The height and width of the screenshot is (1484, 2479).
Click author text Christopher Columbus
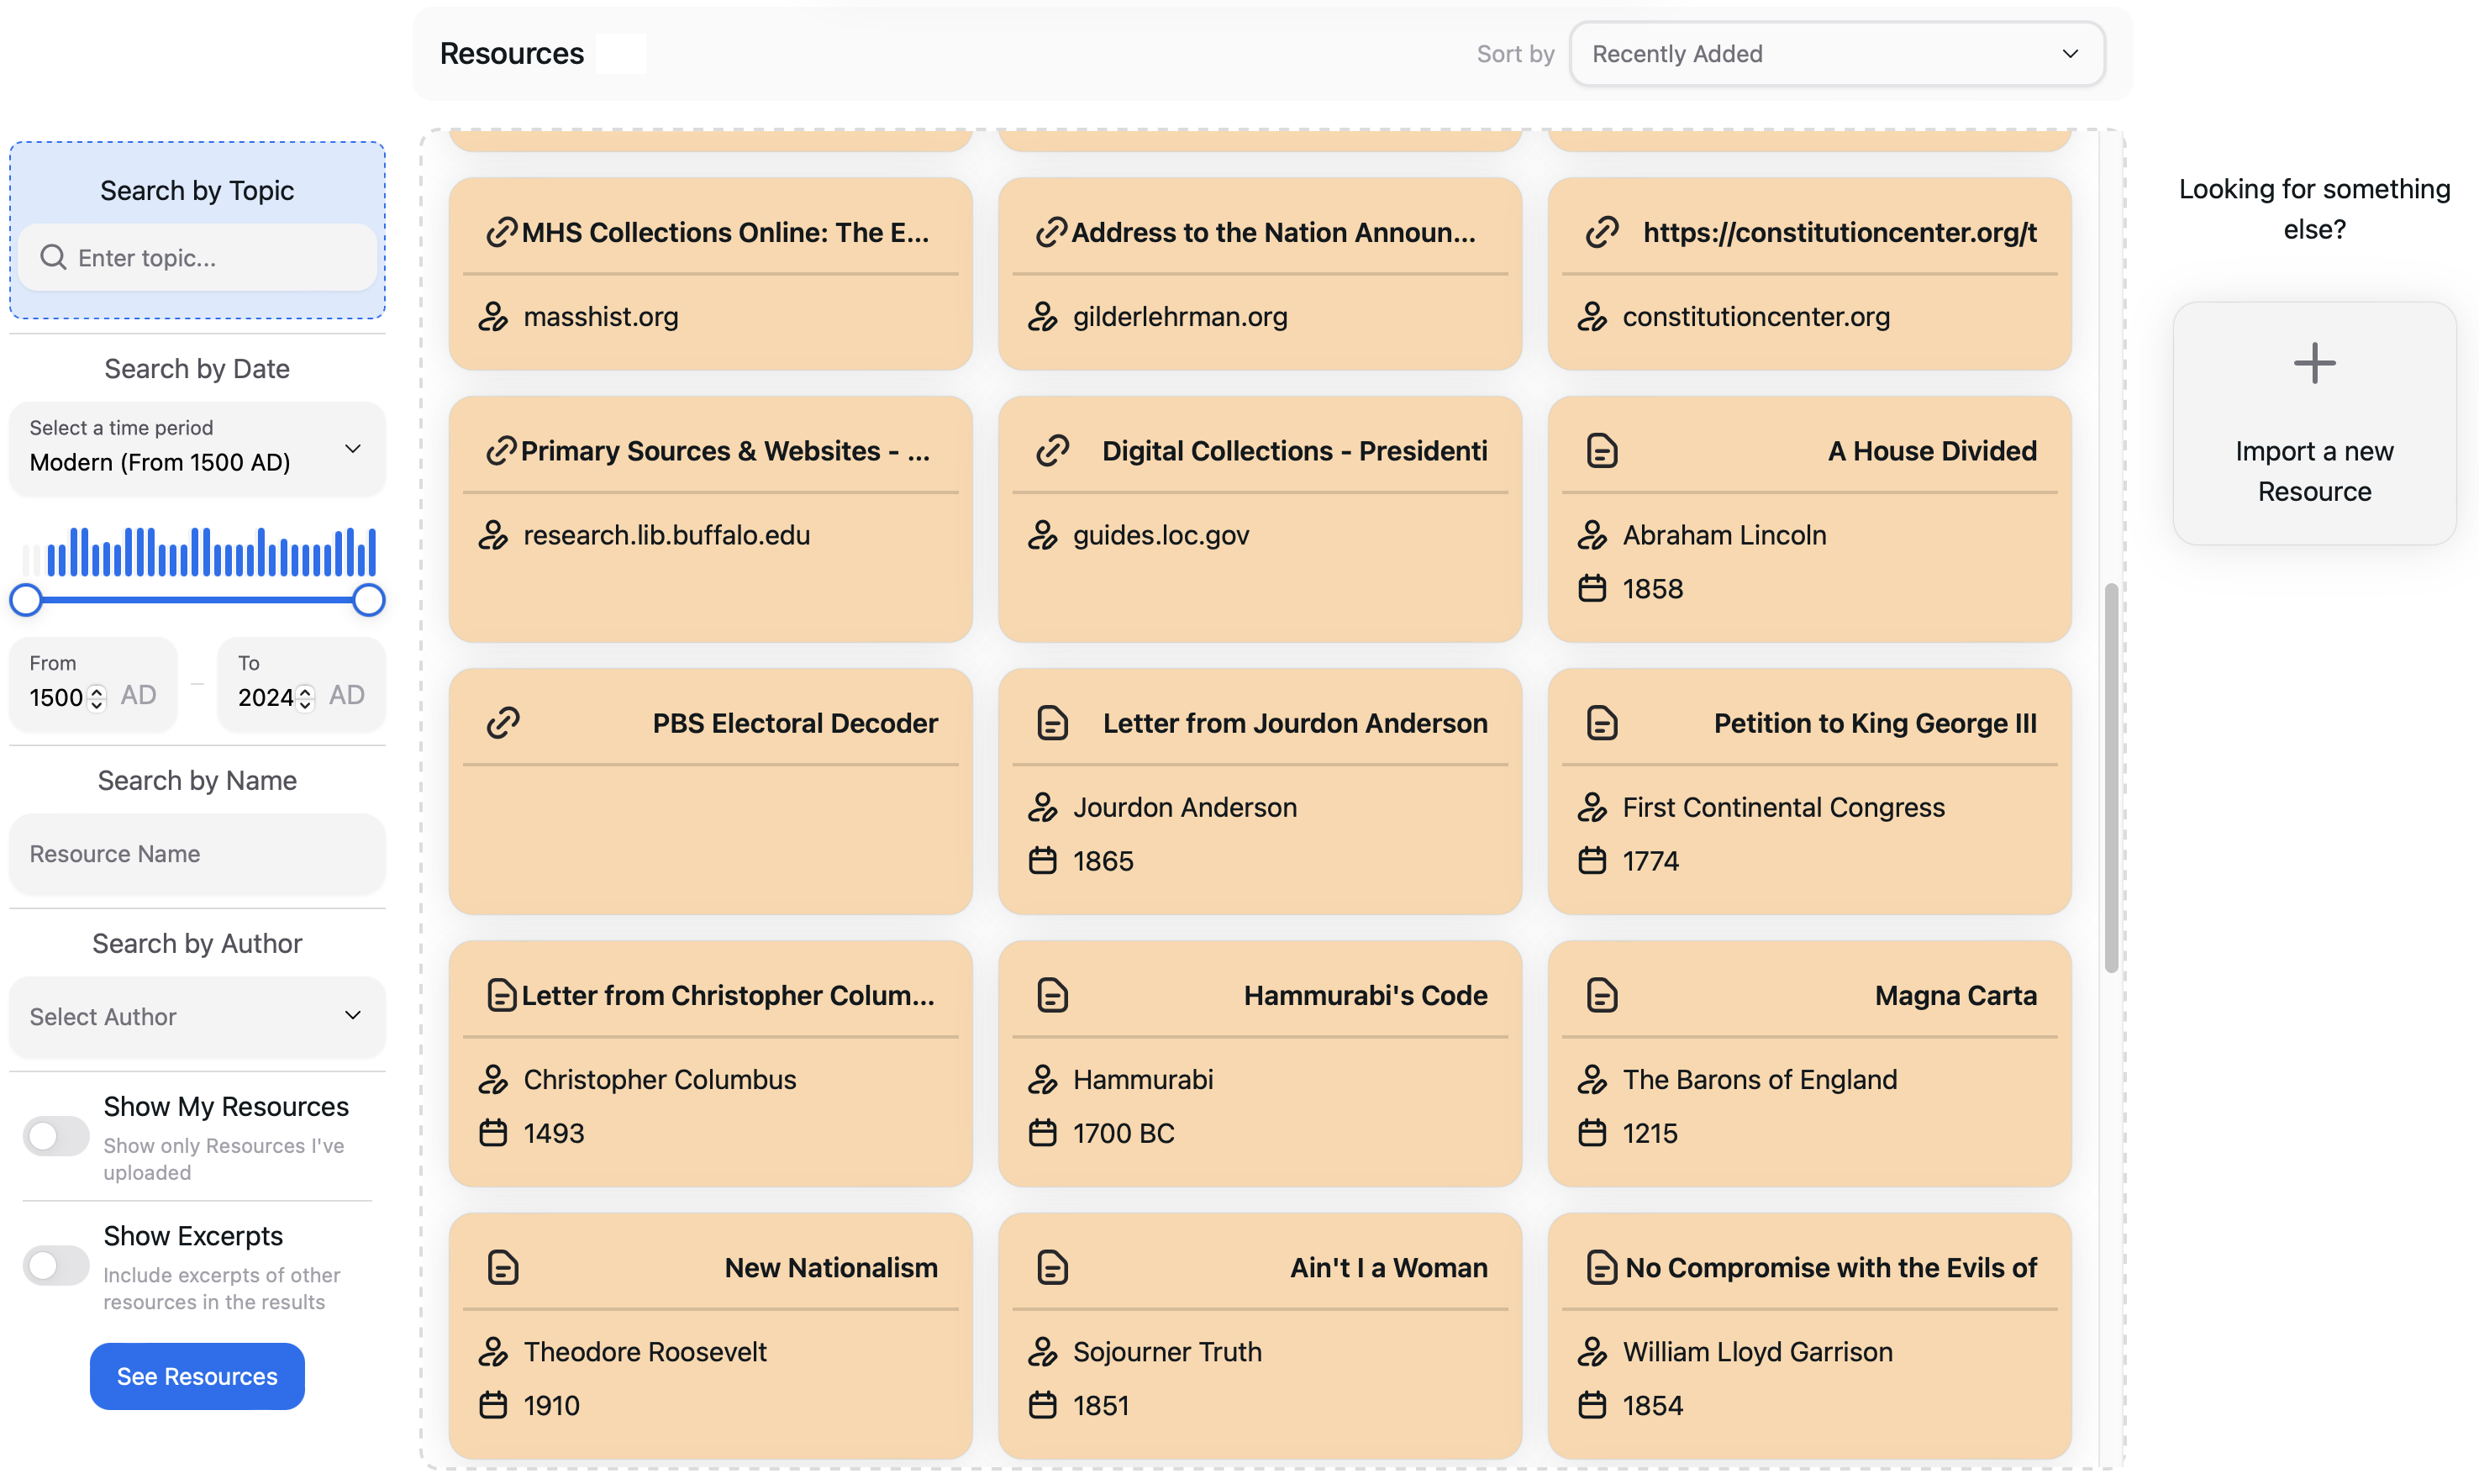tap(659, 1079)
